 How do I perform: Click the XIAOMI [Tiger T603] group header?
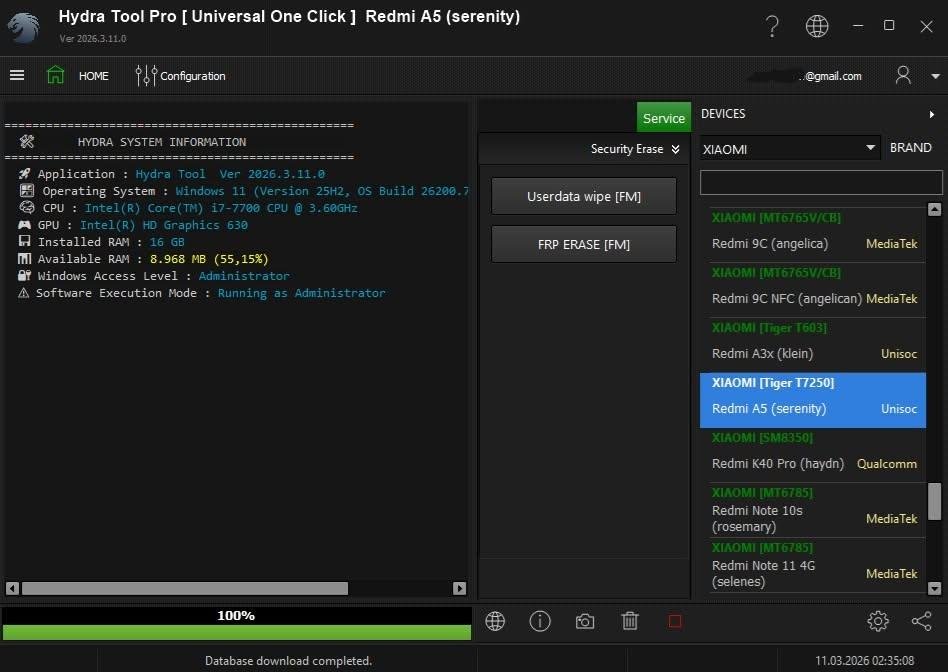769,327
